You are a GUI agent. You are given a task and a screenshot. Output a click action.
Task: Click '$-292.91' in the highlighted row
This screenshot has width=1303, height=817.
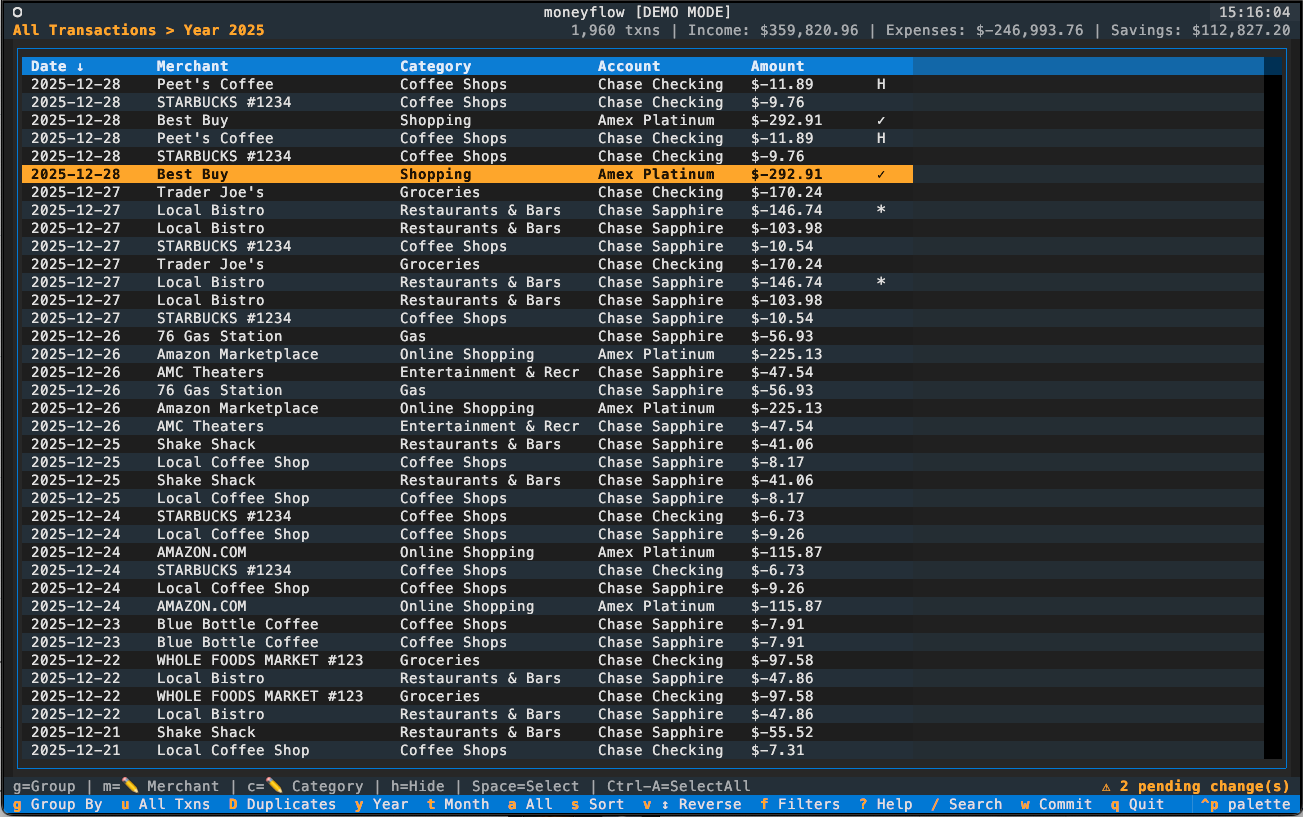[x=787, y=174]
